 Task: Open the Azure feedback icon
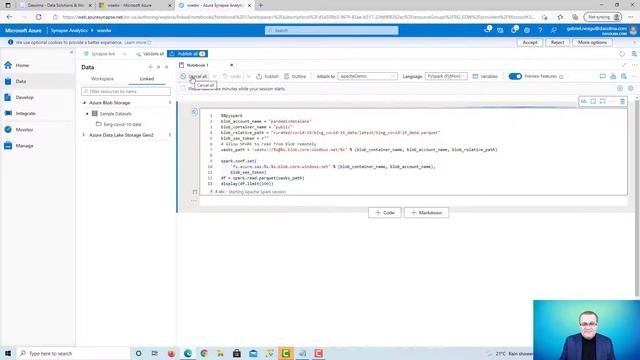[x=553, y=30]
